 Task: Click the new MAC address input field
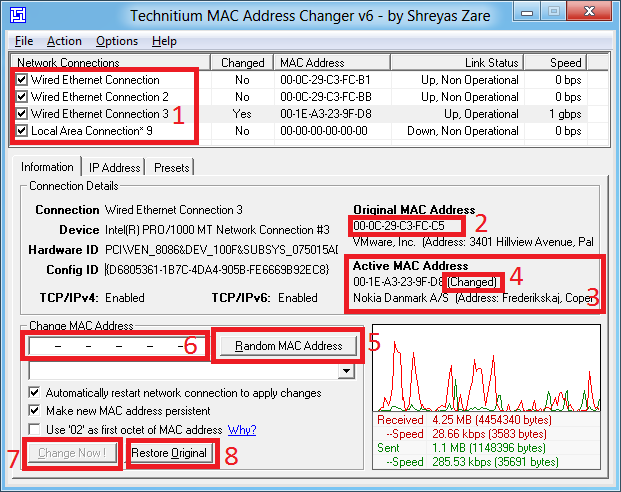click(x=117, y=346)
